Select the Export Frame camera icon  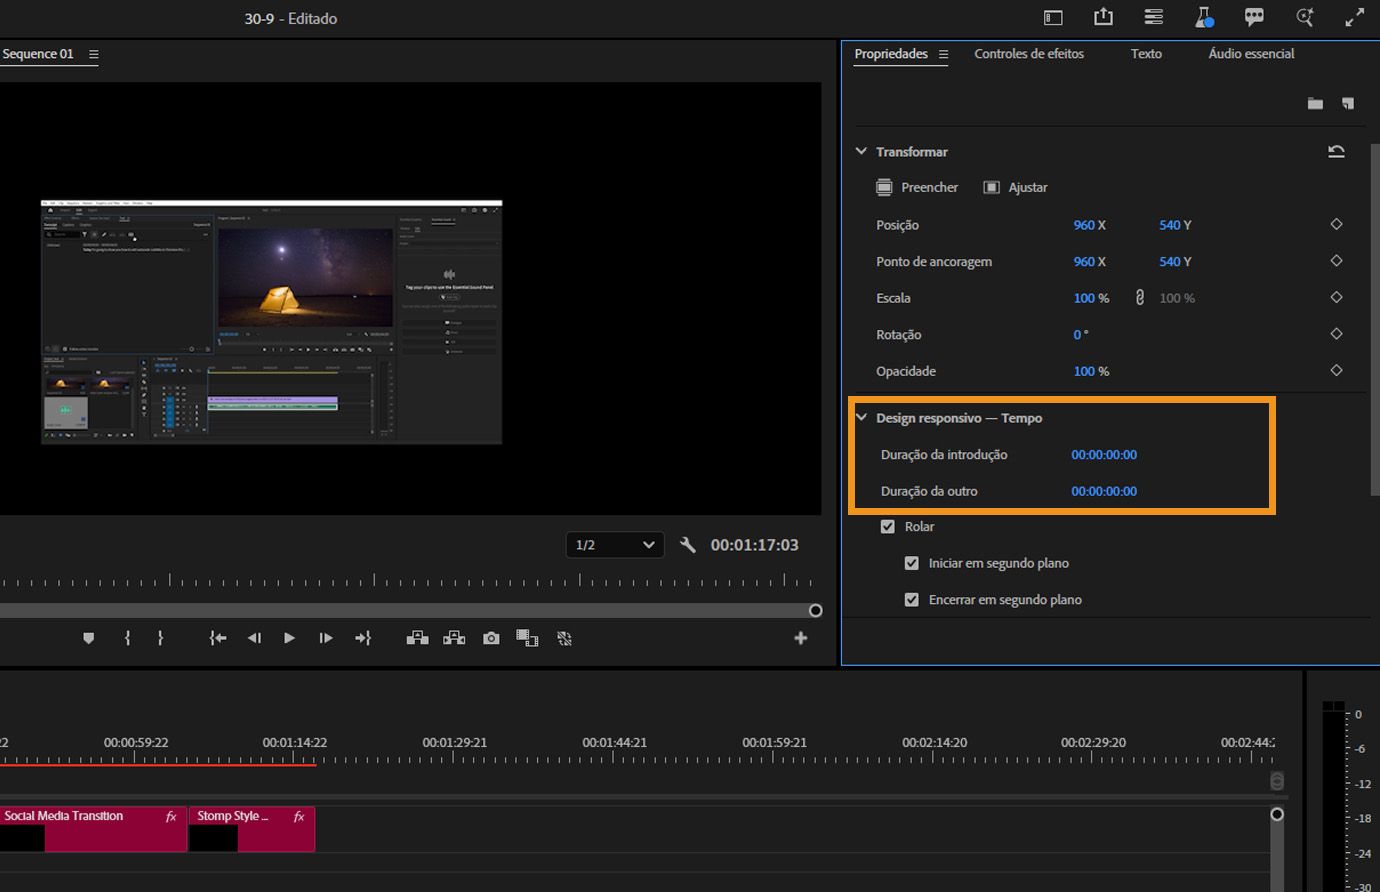pyautogui.click(x=491, y=637)
